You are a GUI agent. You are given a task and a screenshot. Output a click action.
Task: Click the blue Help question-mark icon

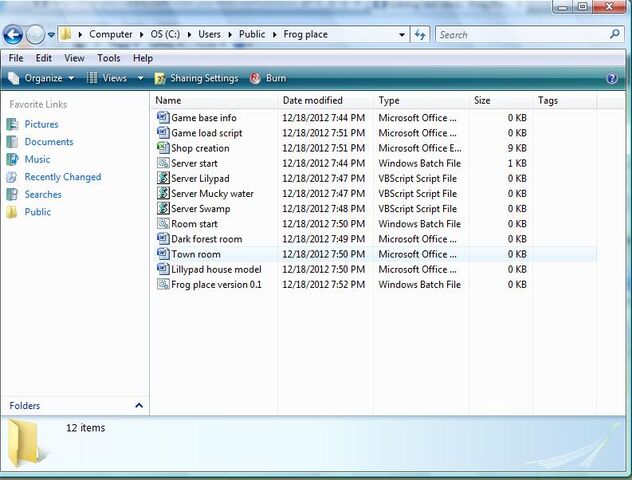(x=611, y=78)
